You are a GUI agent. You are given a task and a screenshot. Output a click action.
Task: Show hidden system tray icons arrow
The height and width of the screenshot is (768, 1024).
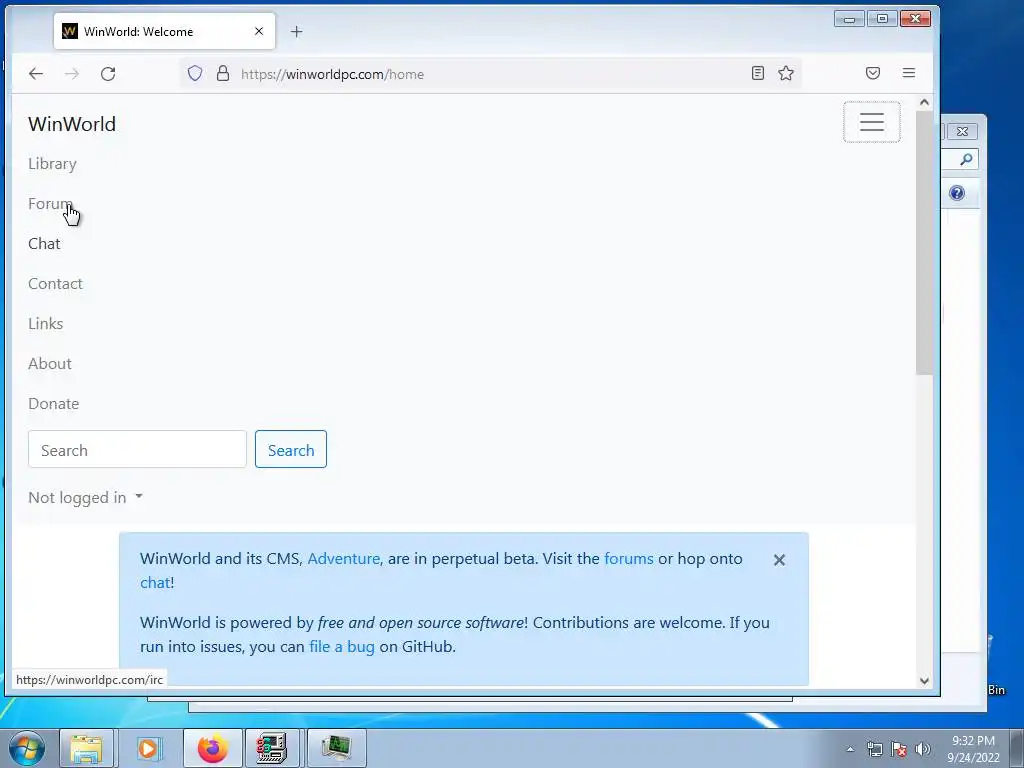pyautogui.click(x=850, y=750)
